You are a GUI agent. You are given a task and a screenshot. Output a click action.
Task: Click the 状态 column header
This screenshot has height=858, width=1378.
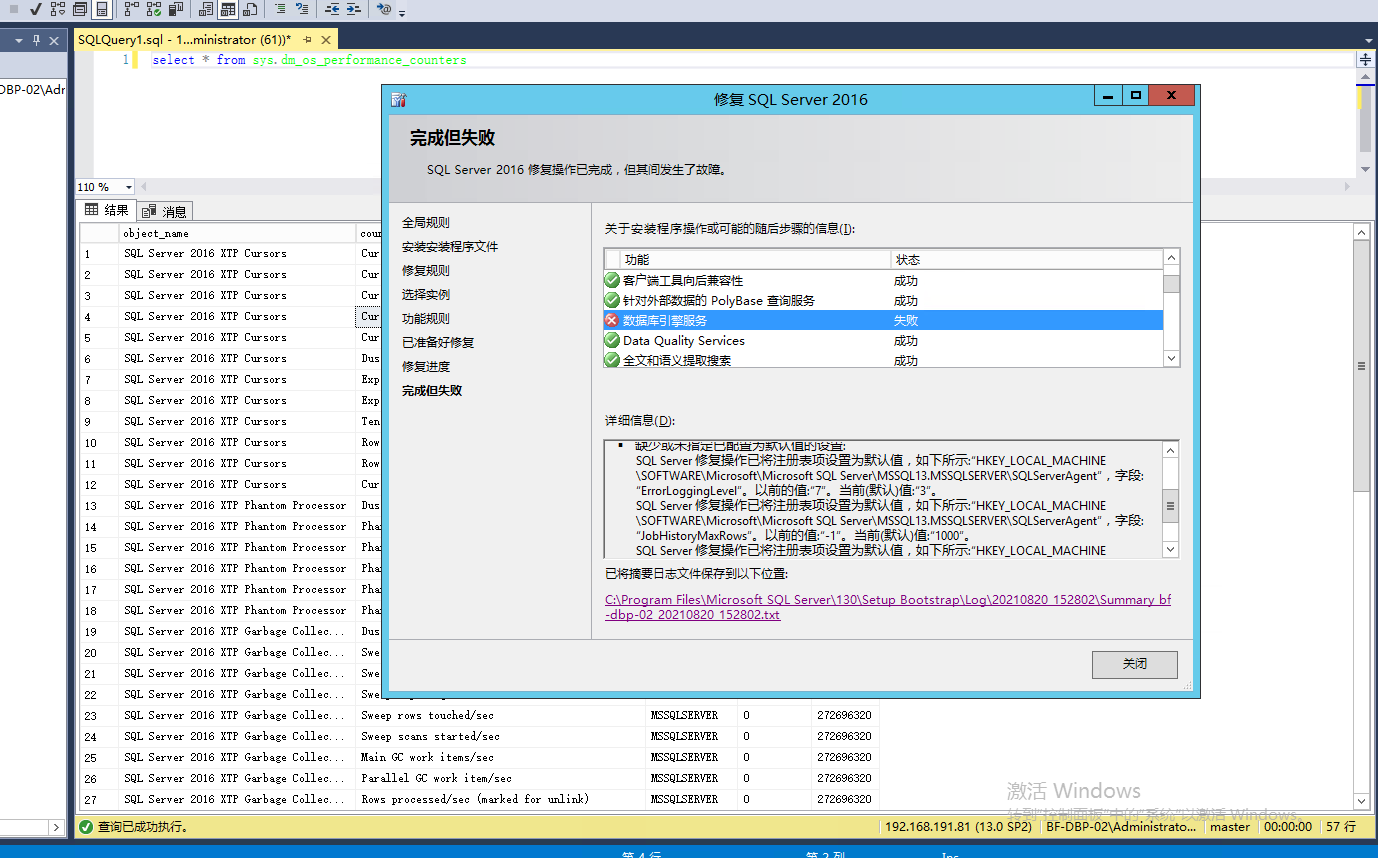1027,259
